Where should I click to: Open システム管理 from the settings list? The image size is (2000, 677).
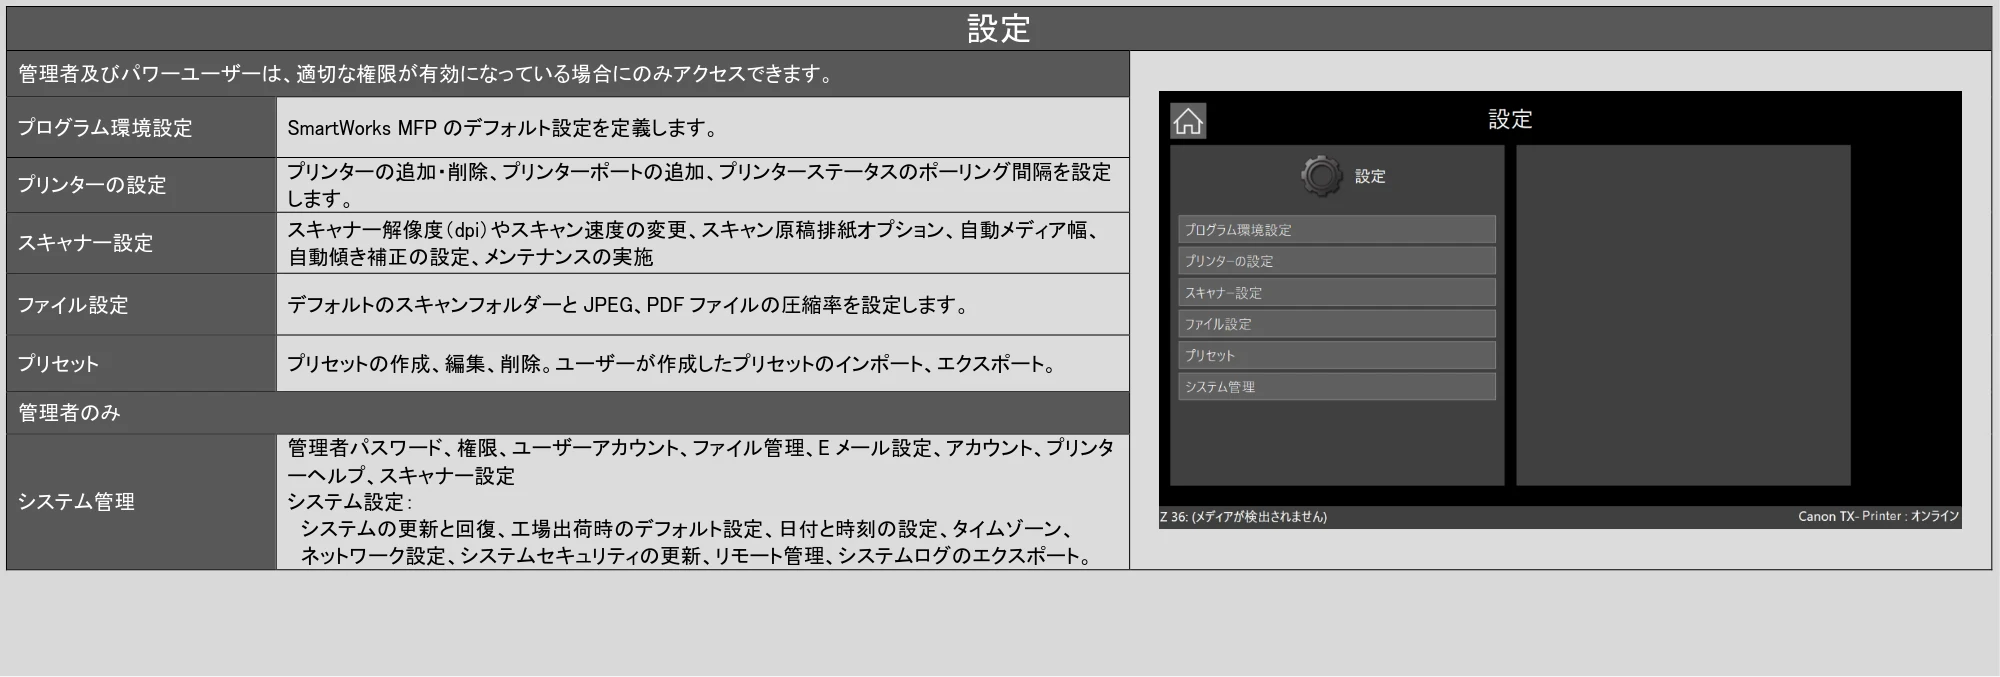1337,387
